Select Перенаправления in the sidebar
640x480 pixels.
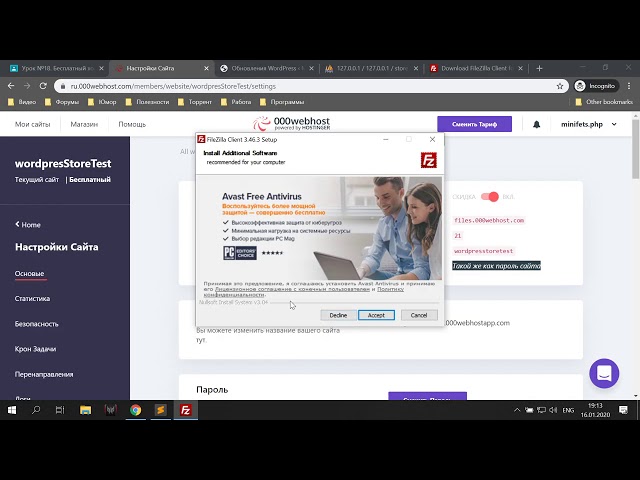(x=44, y=374)
